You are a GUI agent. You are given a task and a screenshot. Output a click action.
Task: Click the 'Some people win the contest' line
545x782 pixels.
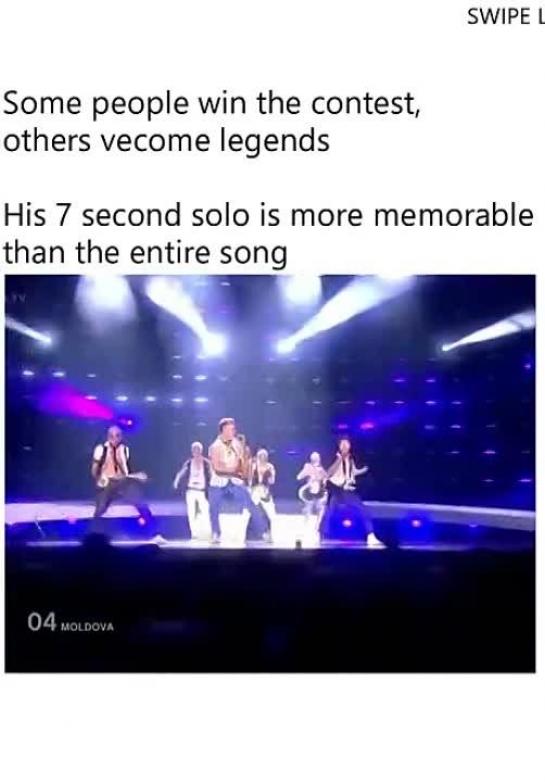pyautogui.click(x=211, y=104)
